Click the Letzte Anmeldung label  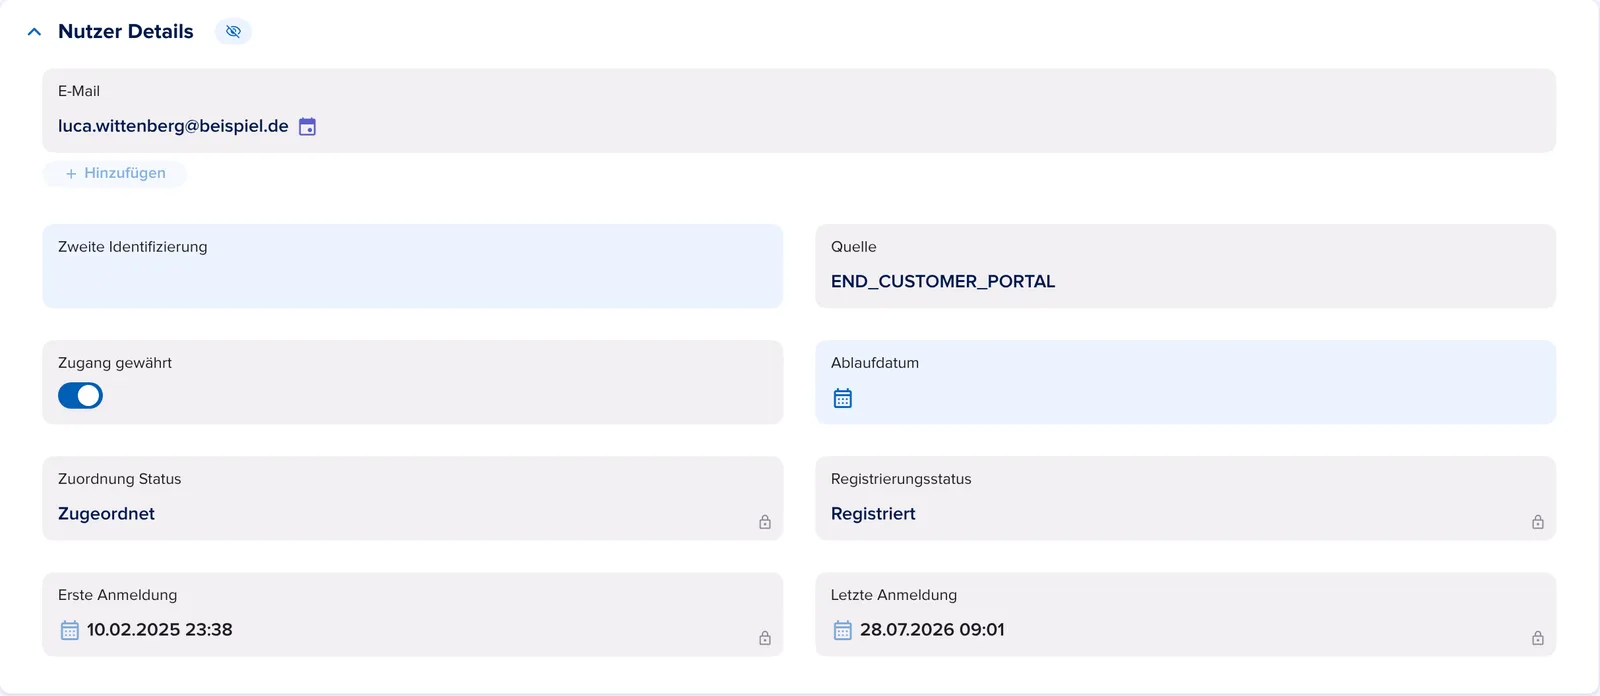[x=894, y=595]
